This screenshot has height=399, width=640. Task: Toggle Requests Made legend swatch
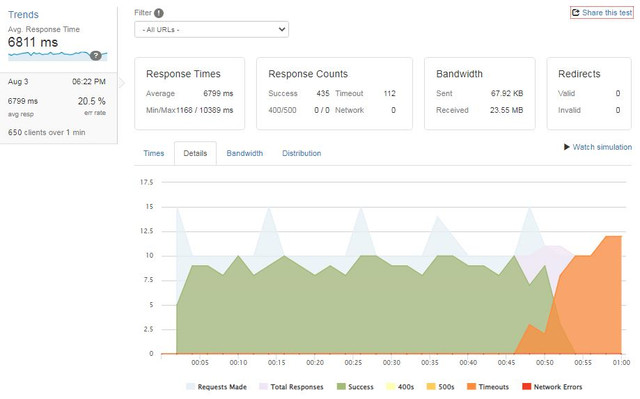pos(190,386)
